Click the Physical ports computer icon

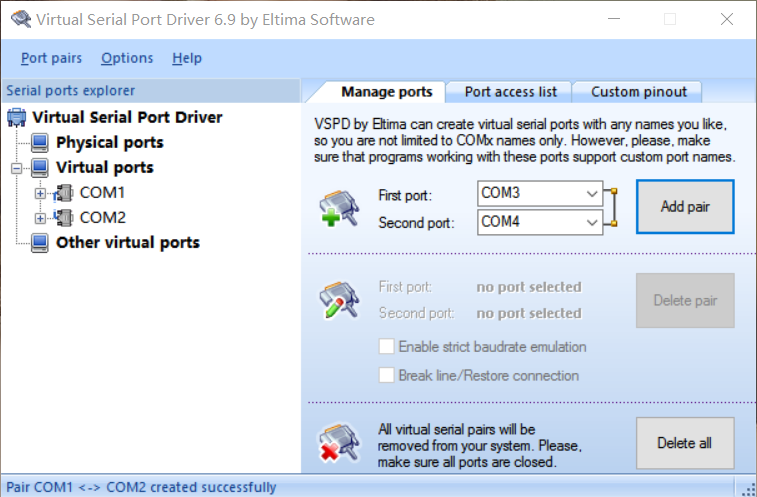[40, 142]
